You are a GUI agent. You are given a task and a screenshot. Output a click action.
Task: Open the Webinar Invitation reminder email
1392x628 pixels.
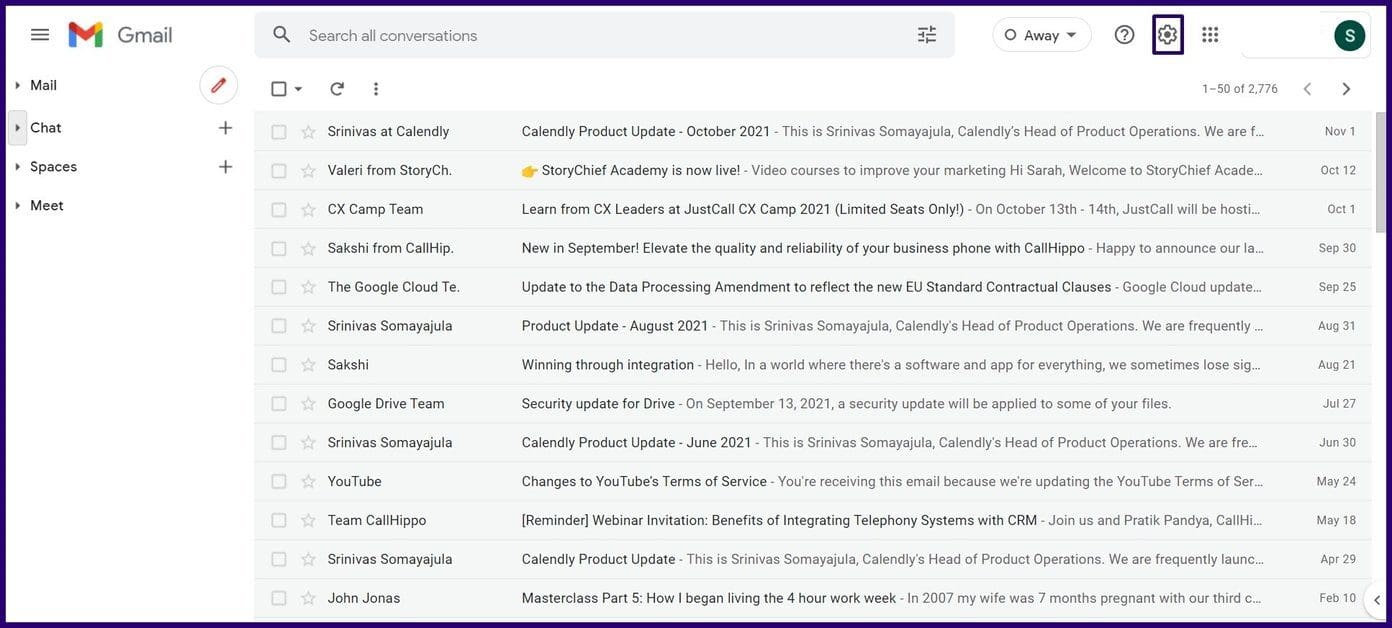click(x=813, y=521)
